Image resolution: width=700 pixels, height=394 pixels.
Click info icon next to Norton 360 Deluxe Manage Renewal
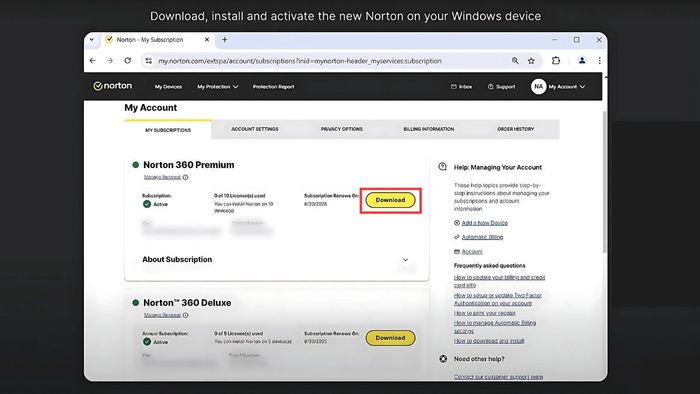[185, 315]
